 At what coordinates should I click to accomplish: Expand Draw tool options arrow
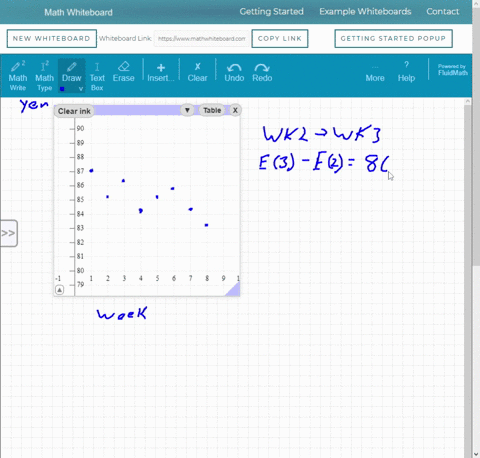coord(81,89)
